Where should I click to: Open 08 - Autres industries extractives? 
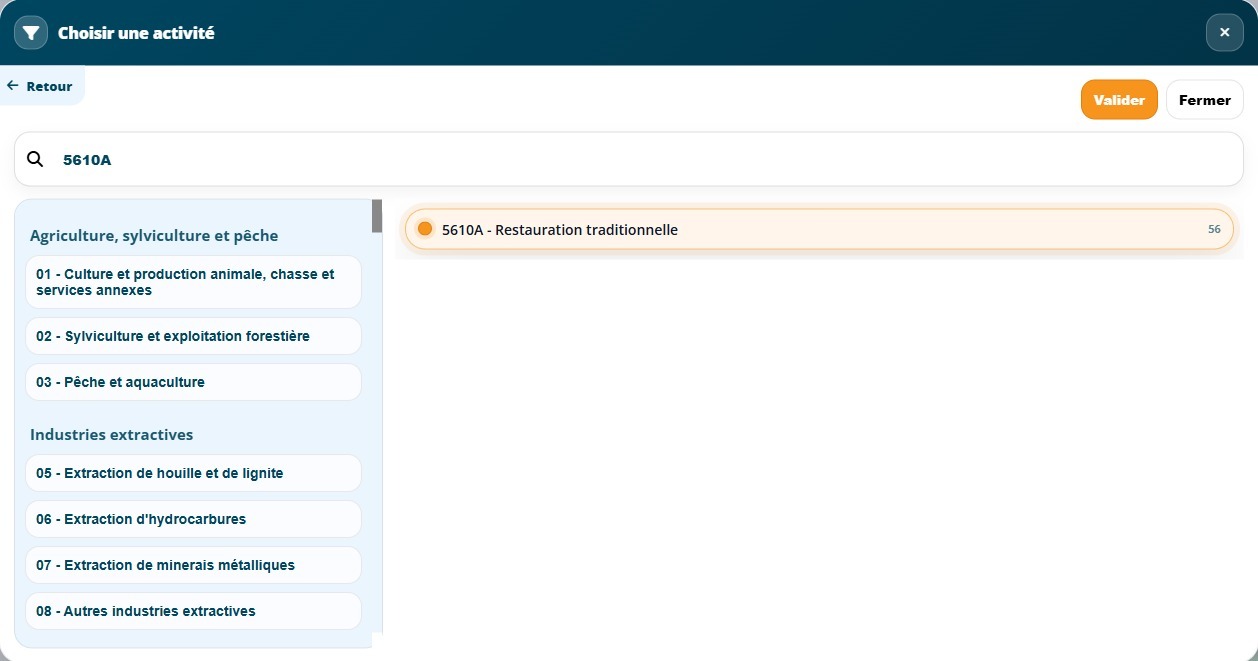click(x=193, y=611)
